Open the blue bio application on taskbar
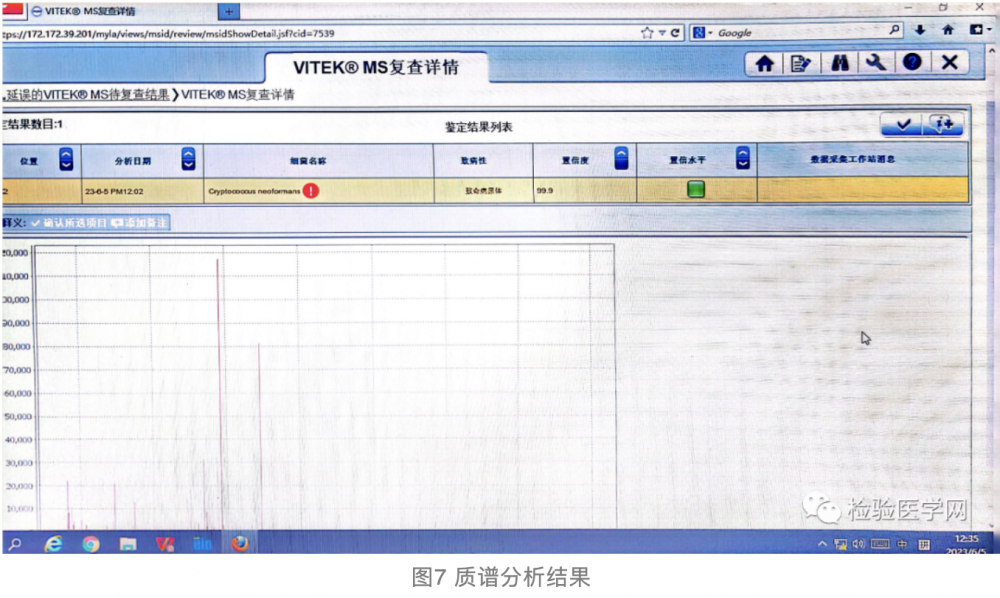Viewport: 1000px width, 598px height. pyautogui.click(x=202, y=544)
